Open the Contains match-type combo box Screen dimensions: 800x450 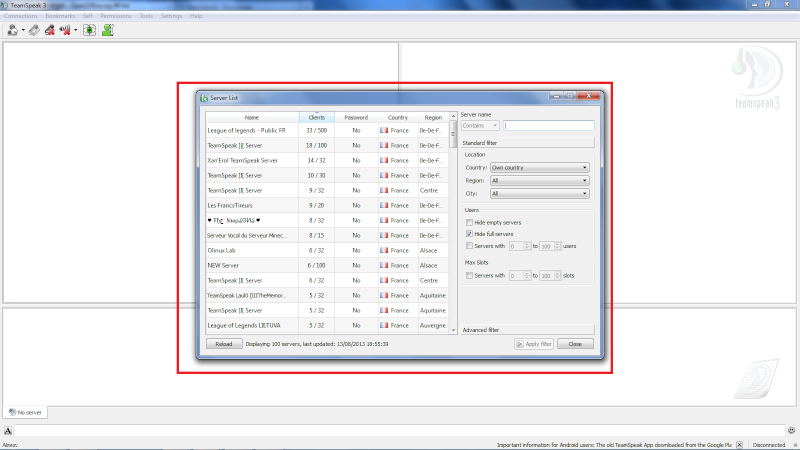pos(480,126)
